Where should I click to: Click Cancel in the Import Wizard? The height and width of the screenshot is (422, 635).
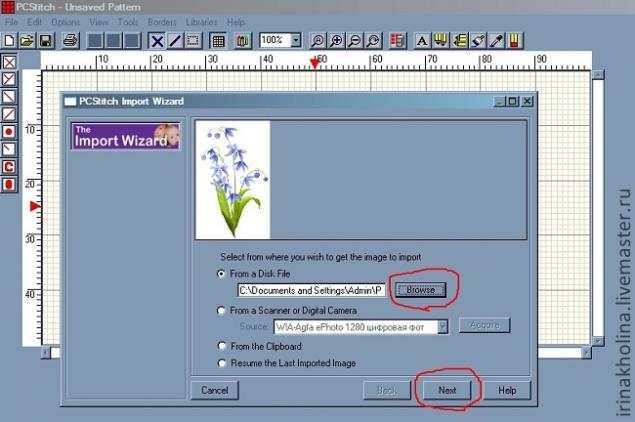pyautogui.click(x=215, y=390)
